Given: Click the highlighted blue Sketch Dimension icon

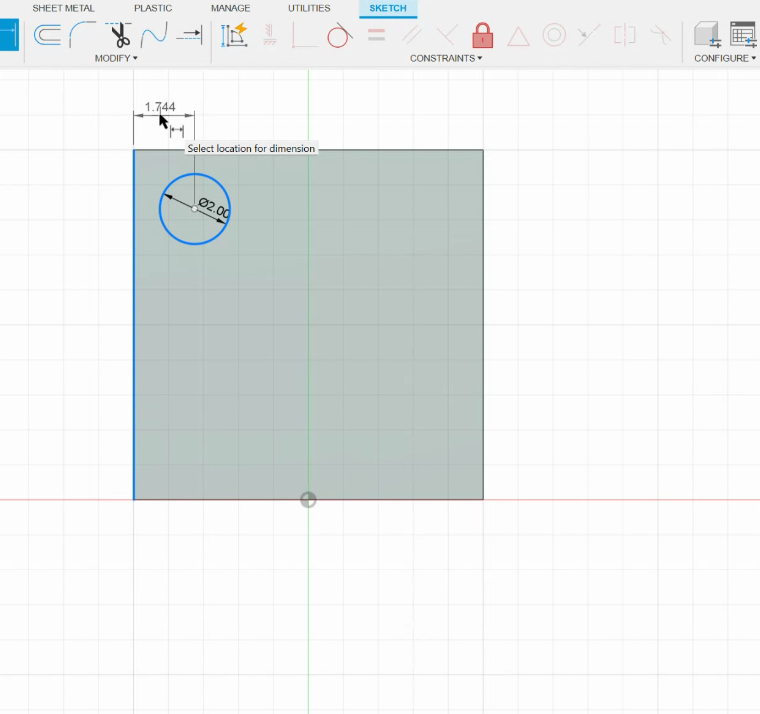Looking at the screenshot, I should (x=9, y=34).
